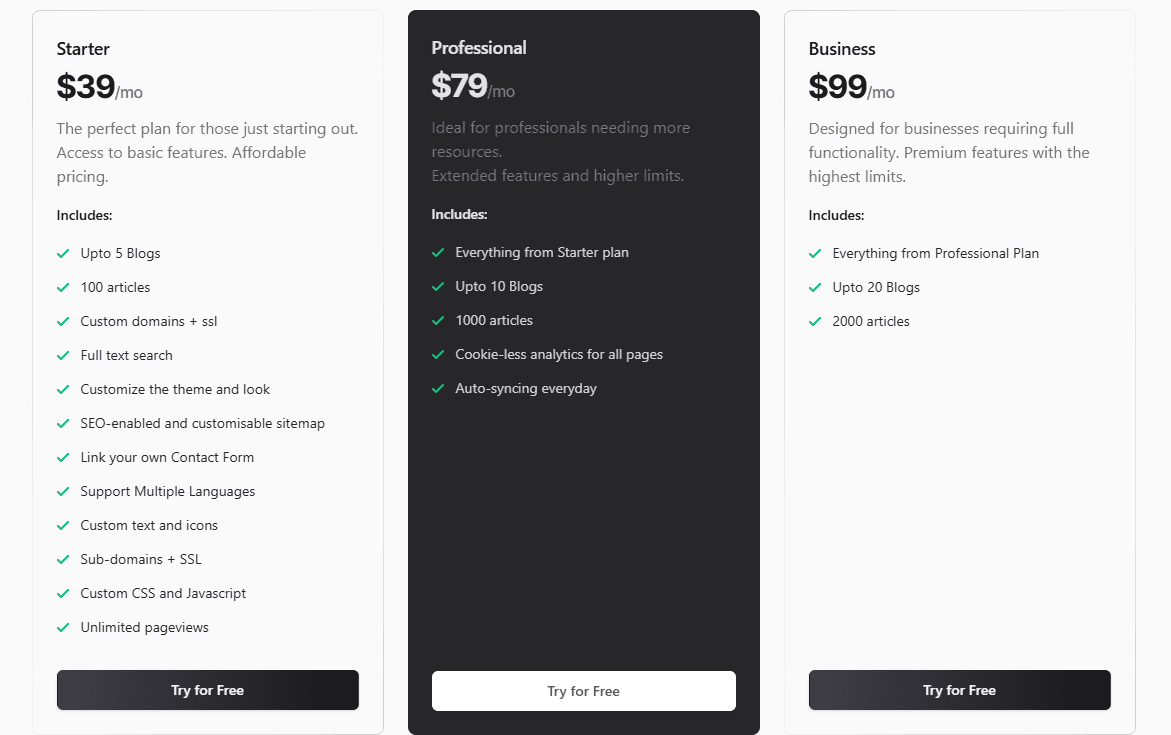Click Try for Free on the Business plan
The height and width of the screenshot is (735, 1171).
959,690
